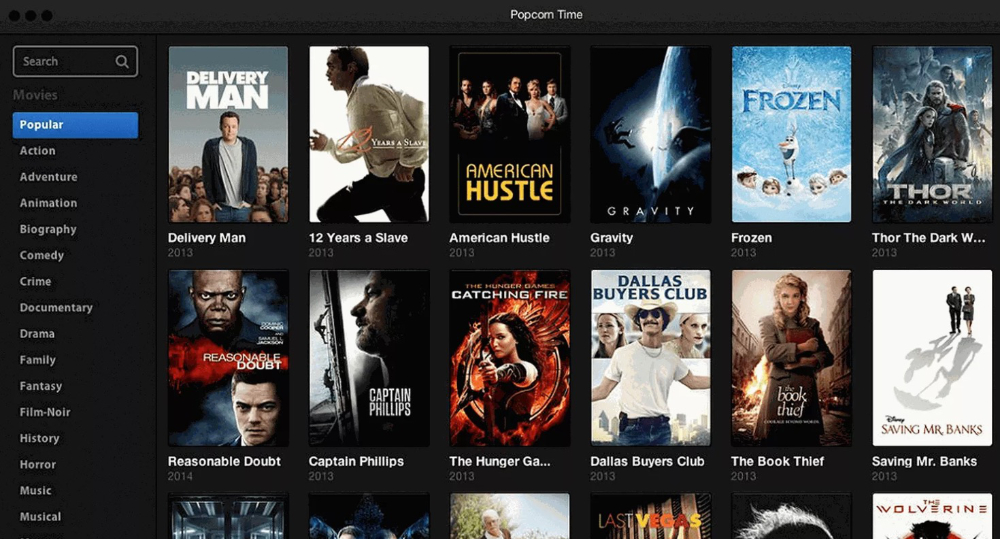Open the Thor The Dark World poster
The width and height of the screenshot is (1000, 539).
[932, 134]
